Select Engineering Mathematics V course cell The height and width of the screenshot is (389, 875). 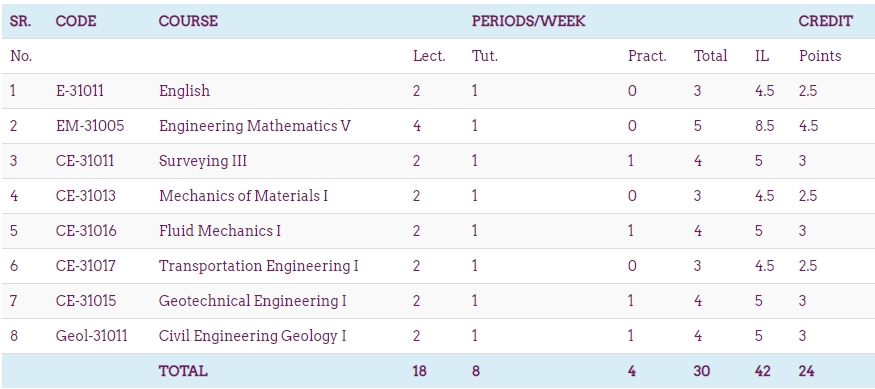(255, 126)
